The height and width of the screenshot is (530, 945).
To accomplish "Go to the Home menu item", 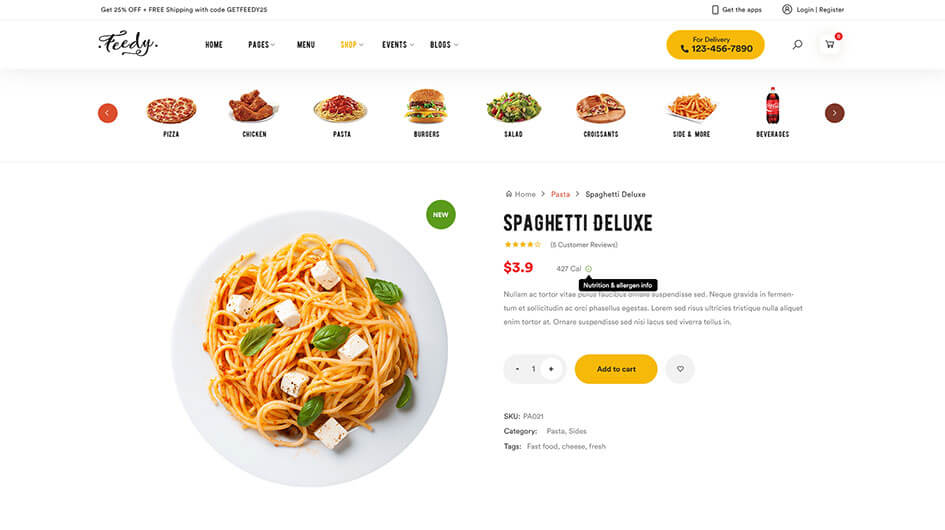I will click(x=214, y=45).
